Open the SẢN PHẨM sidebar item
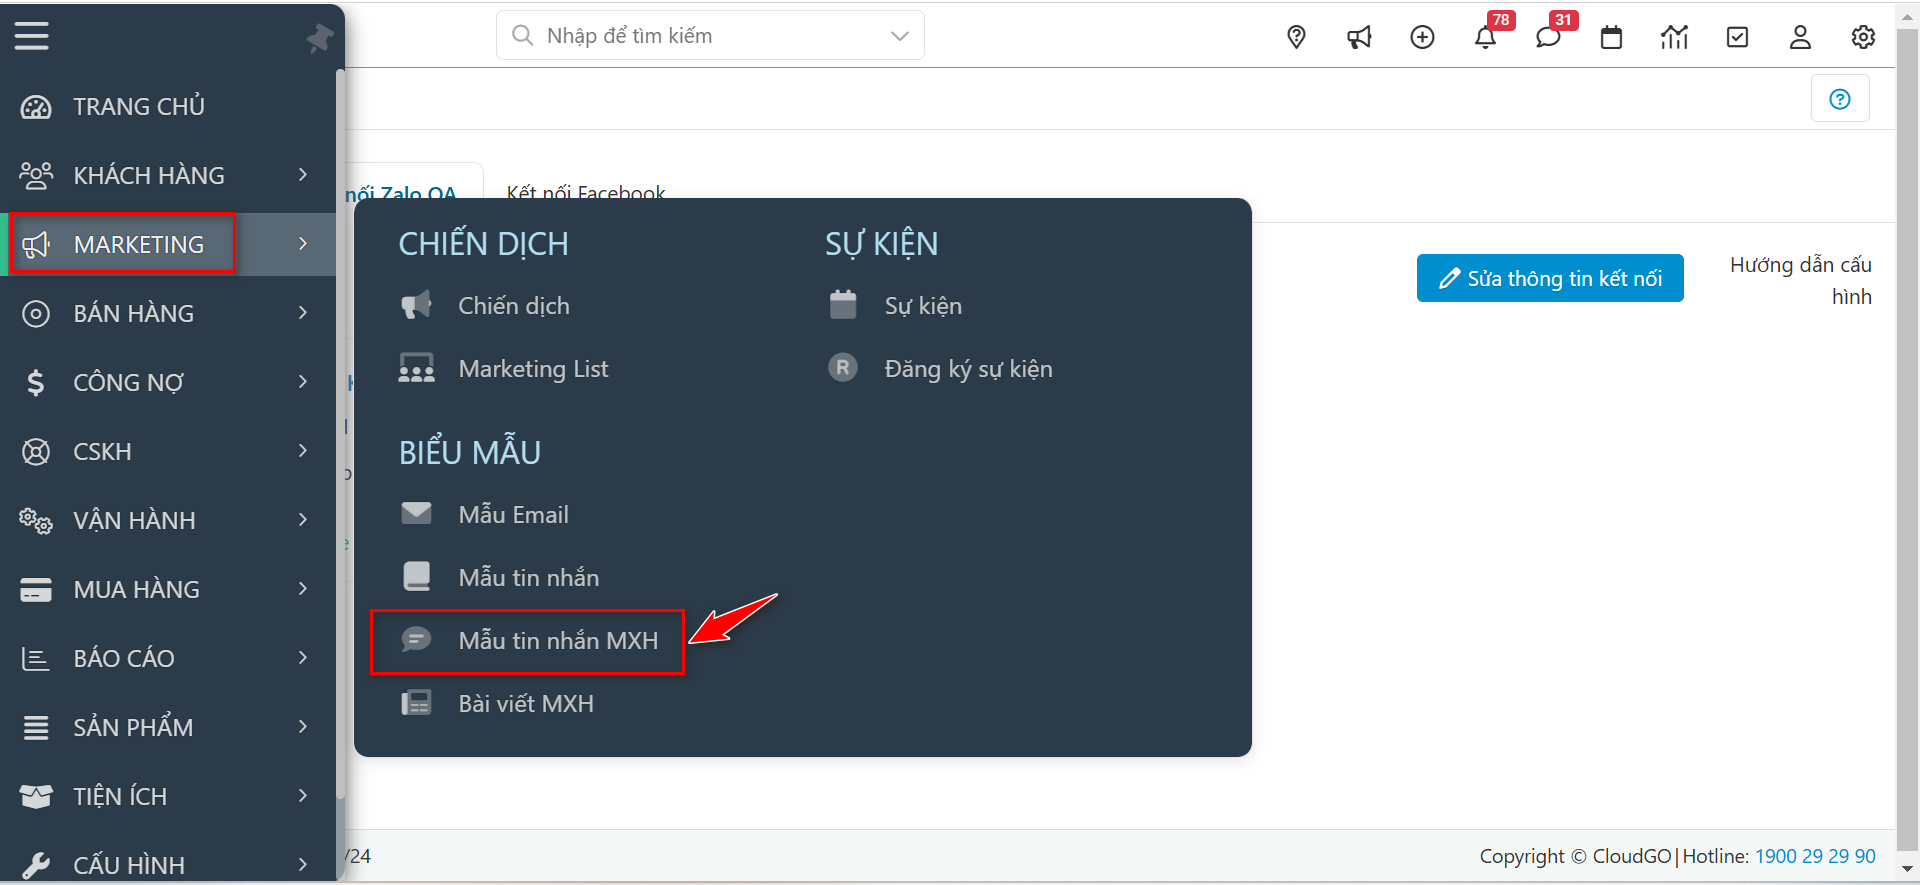The width and height of the screenshot is (1920, 885). pos(168,727)
